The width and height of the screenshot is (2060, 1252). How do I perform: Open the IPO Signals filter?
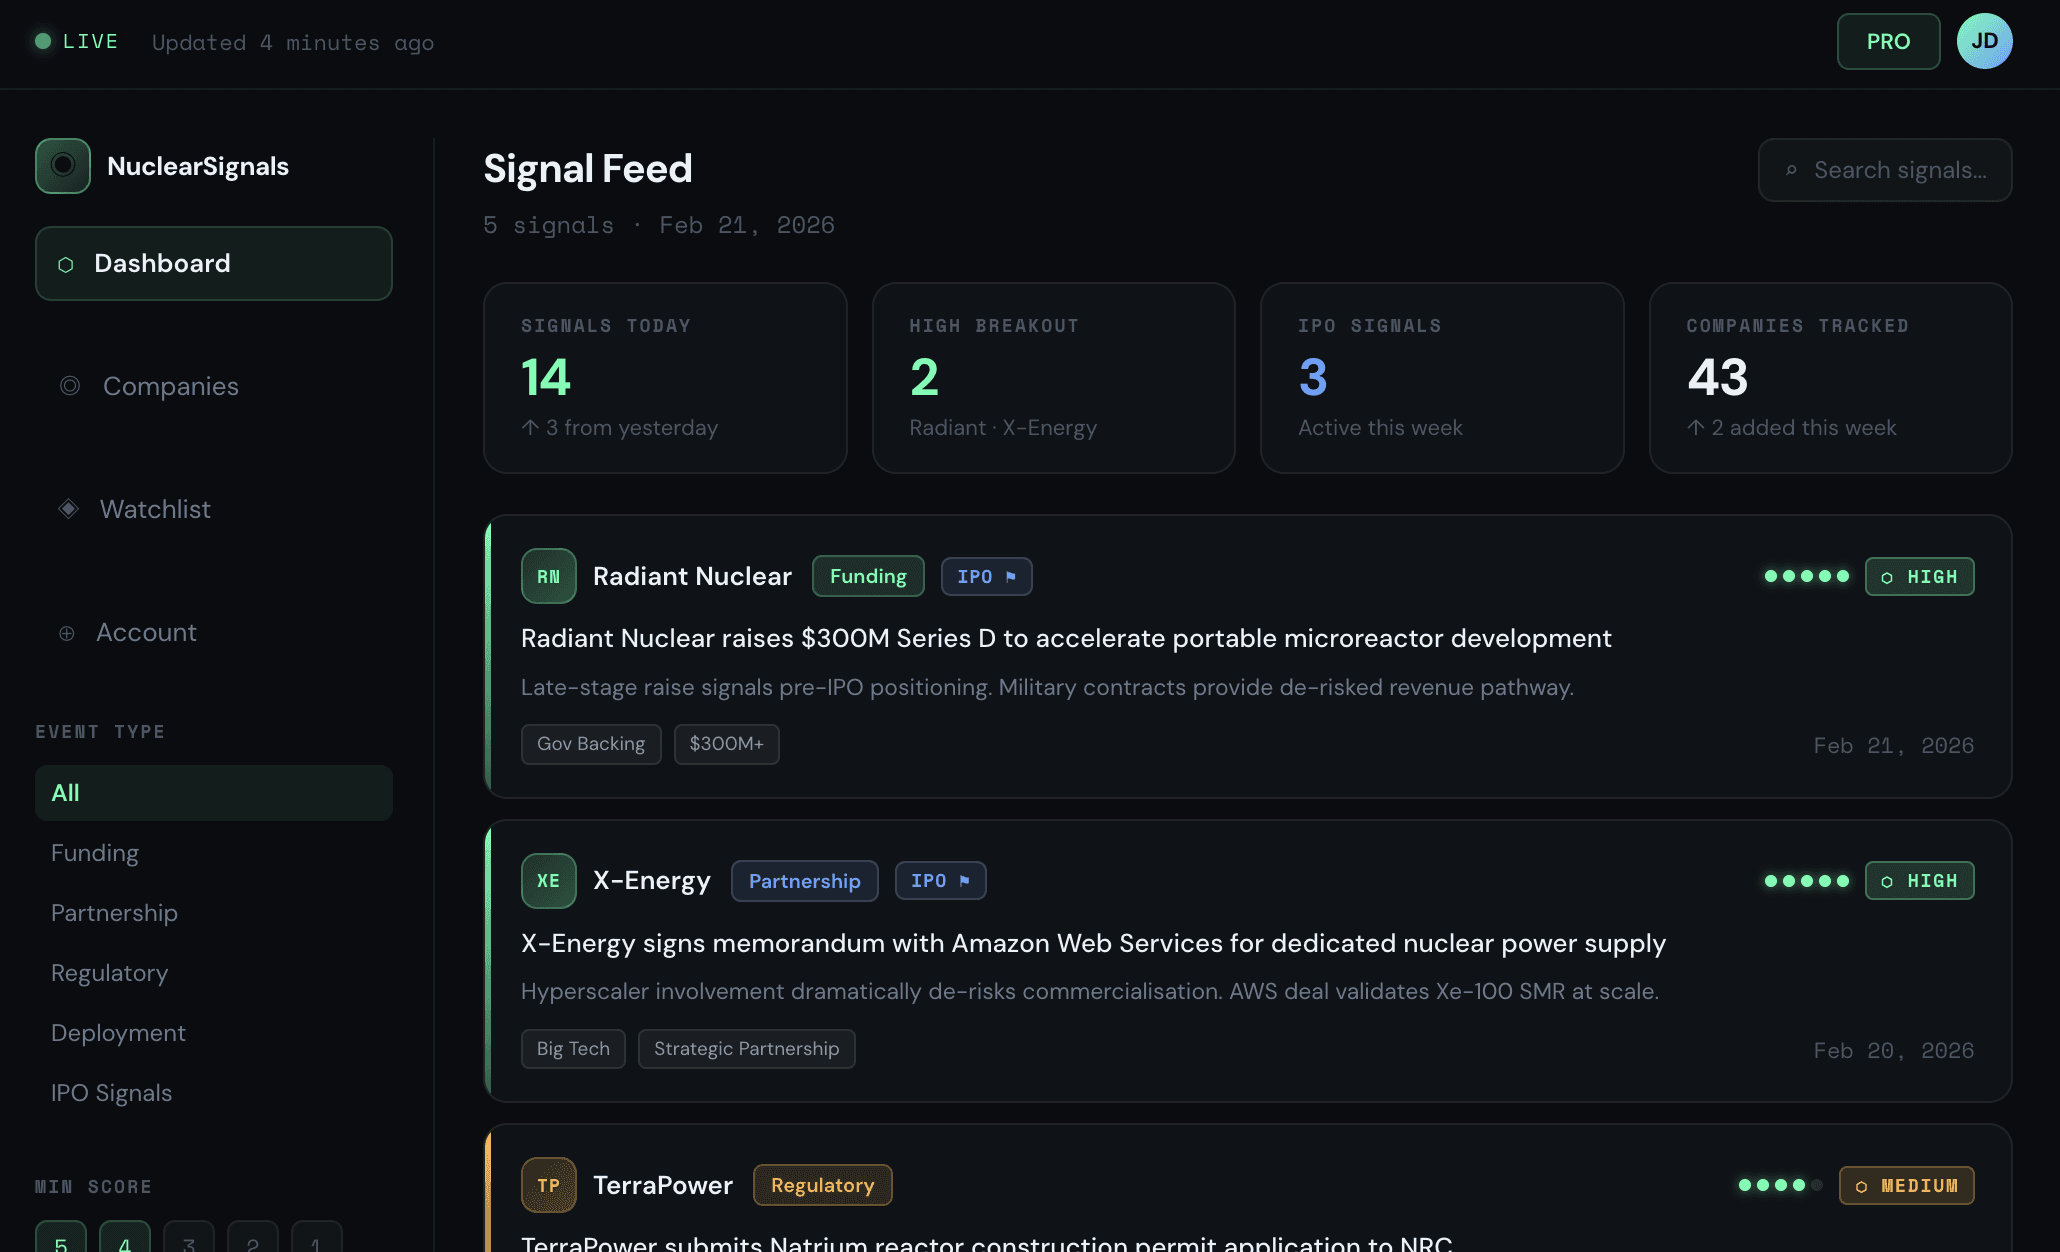[x=111, y=1092]
